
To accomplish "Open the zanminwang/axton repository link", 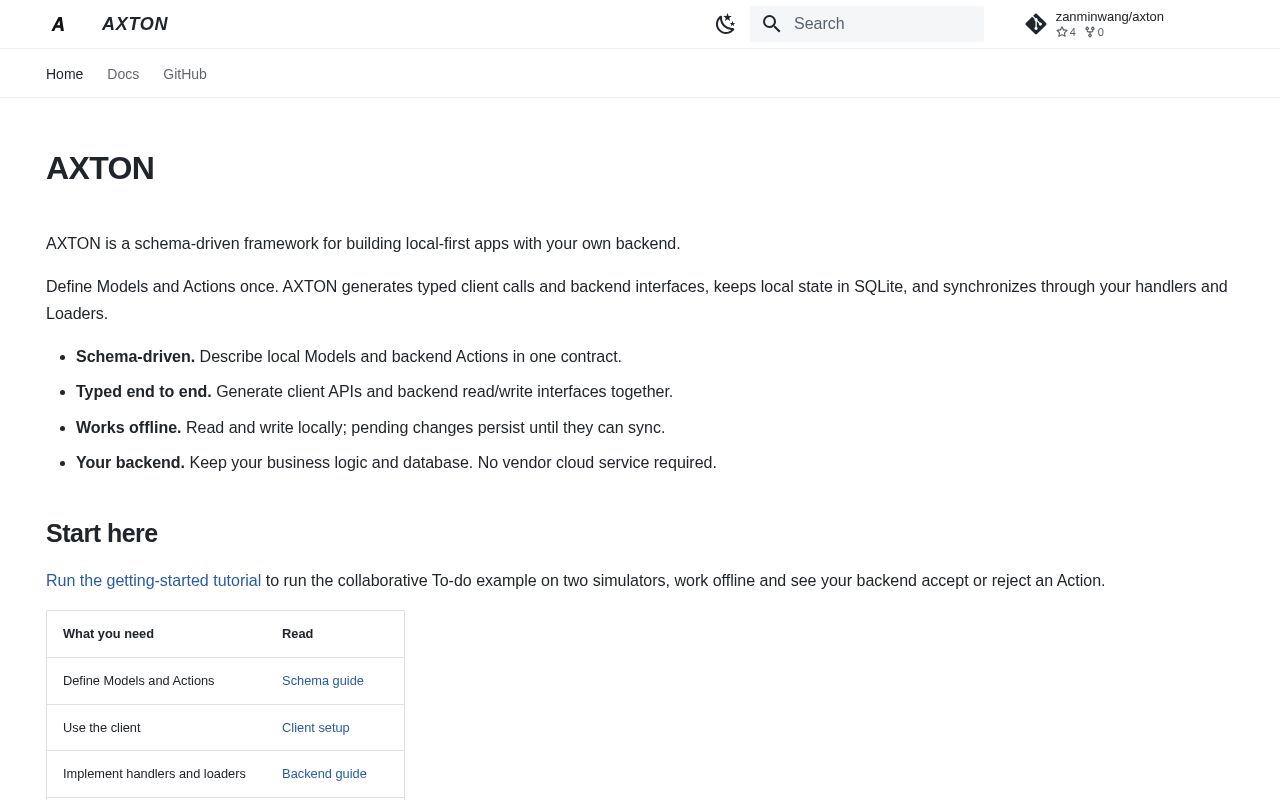I will click(x=1110, y=24).
